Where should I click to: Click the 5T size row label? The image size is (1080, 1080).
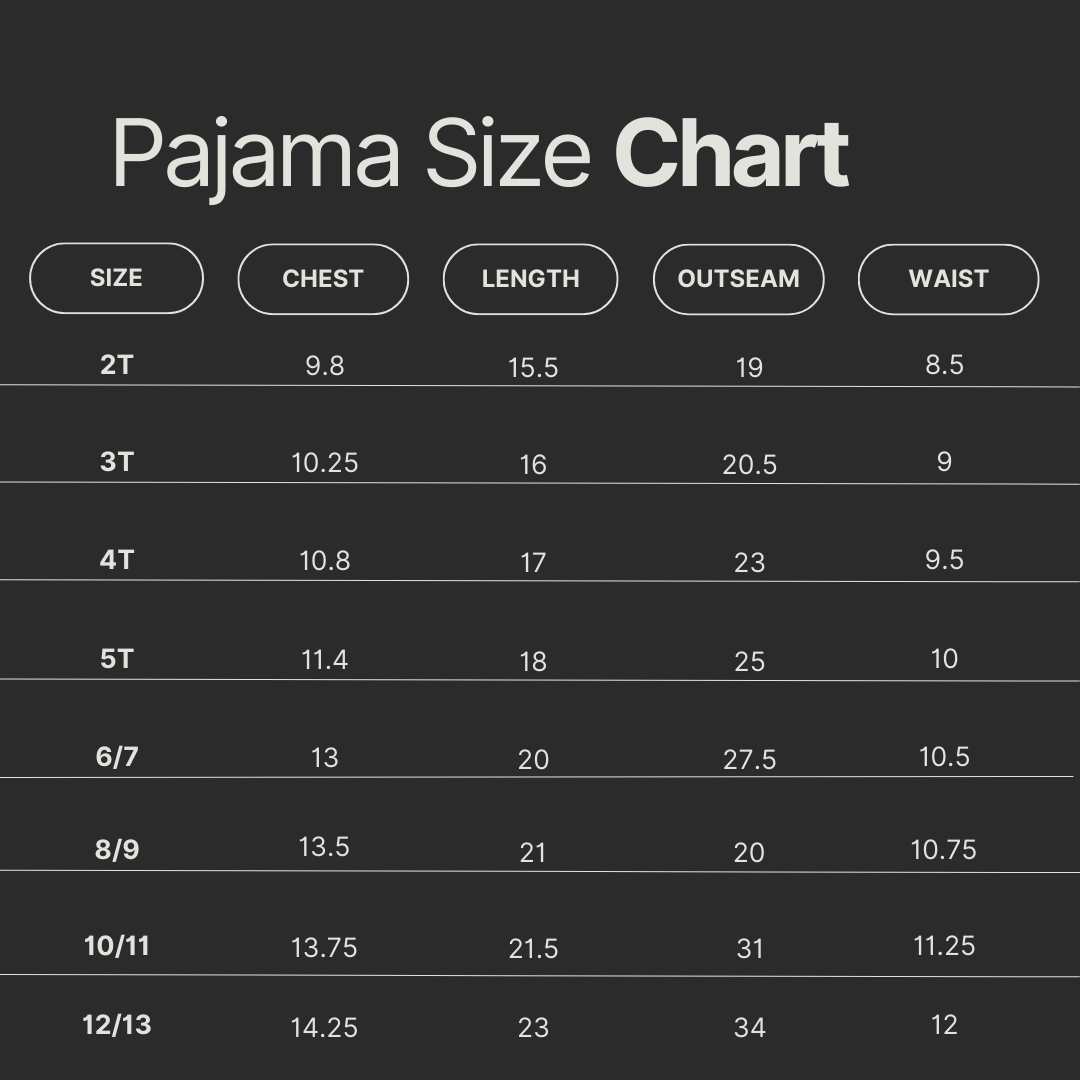pyautogui.click(x=116, y=659)
